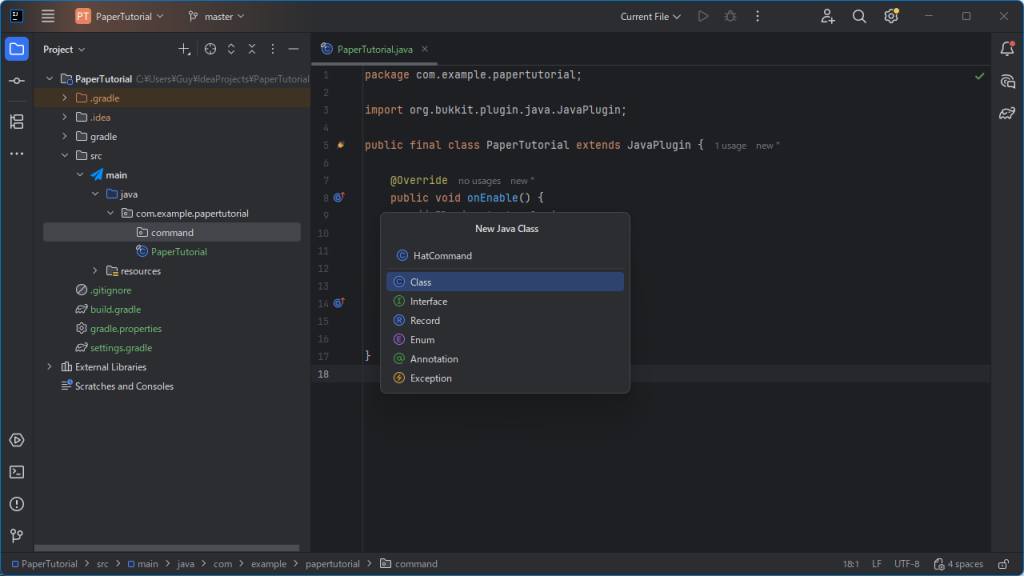Open the Problems tool window icon

coord(16,504)
